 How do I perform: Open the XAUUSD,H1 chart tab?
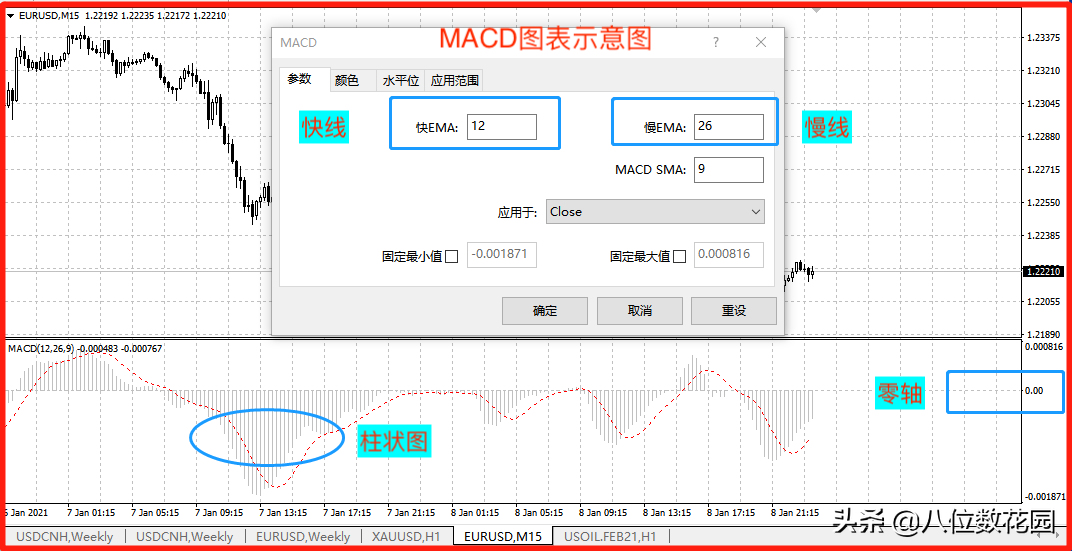click(406, 537)
